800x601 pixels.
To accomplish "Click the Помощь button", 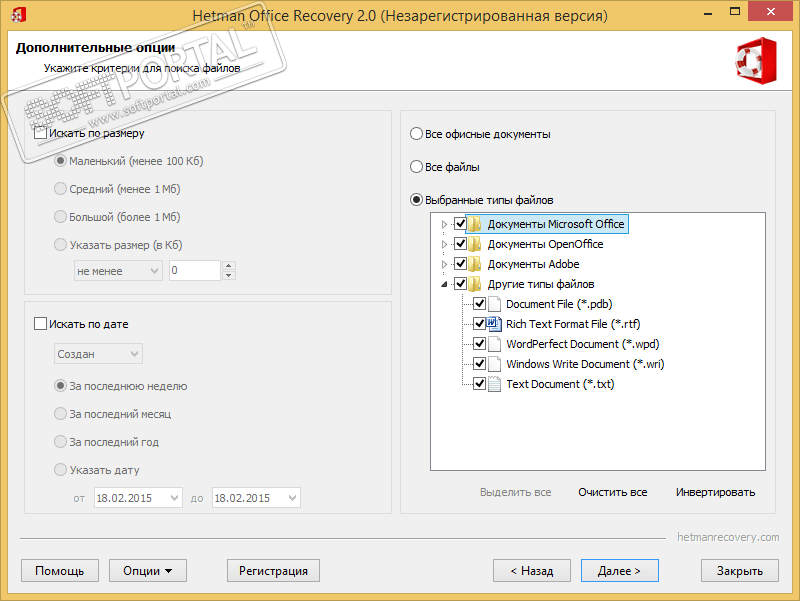I will coord(60,570).
